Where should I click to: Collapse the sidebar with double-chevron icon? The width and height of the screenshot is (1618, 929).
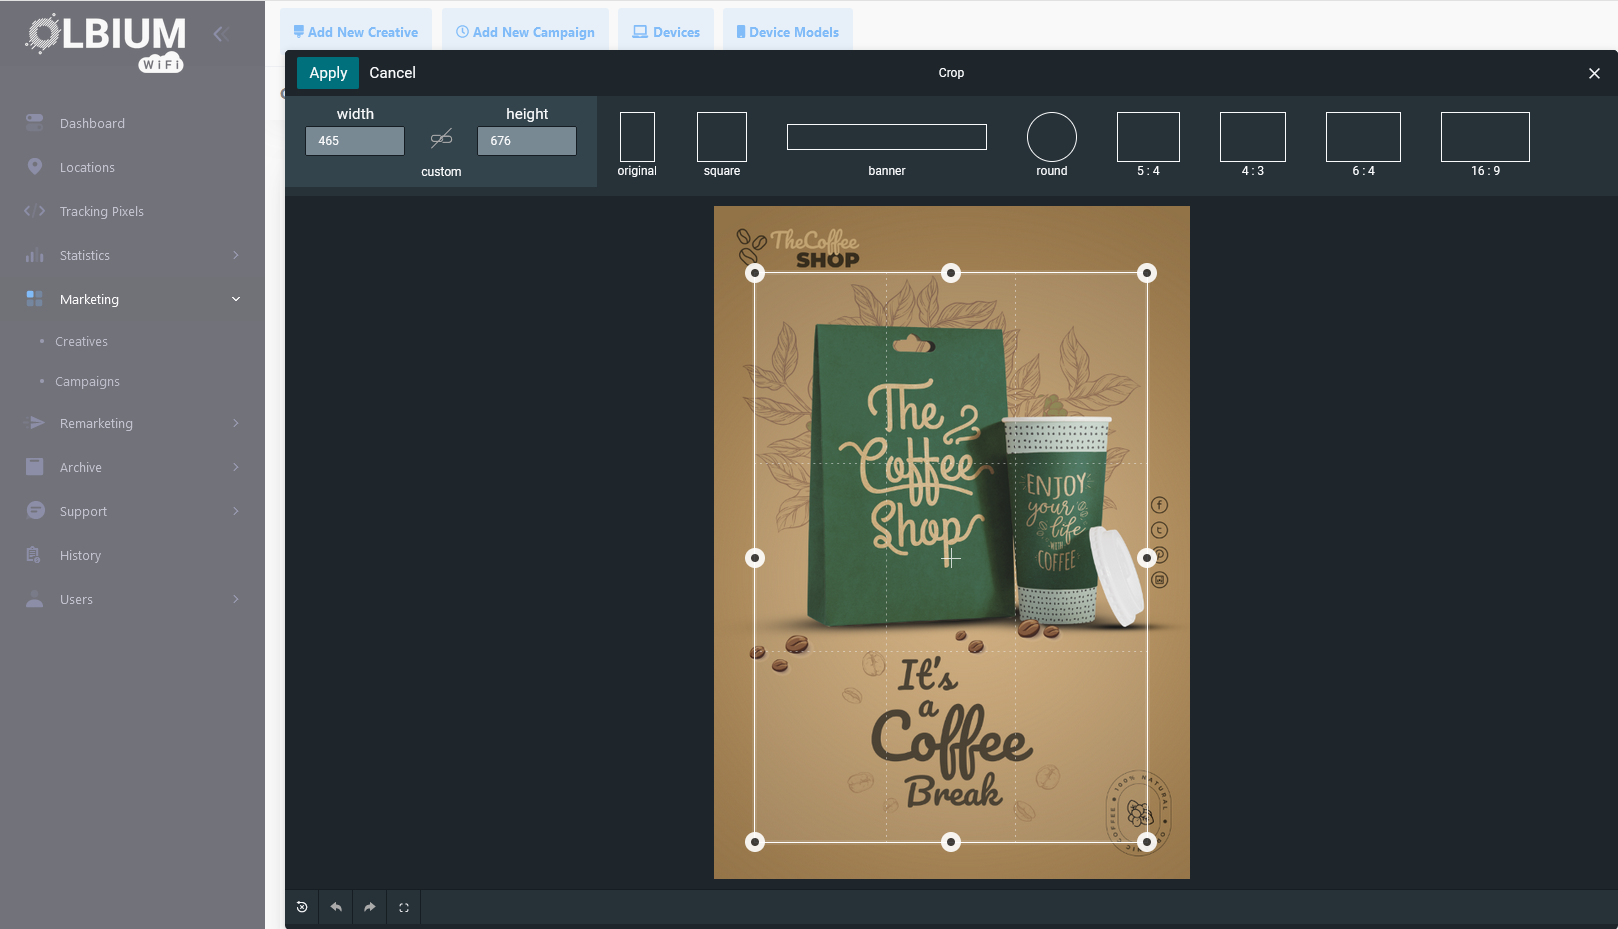pos(221,34)
